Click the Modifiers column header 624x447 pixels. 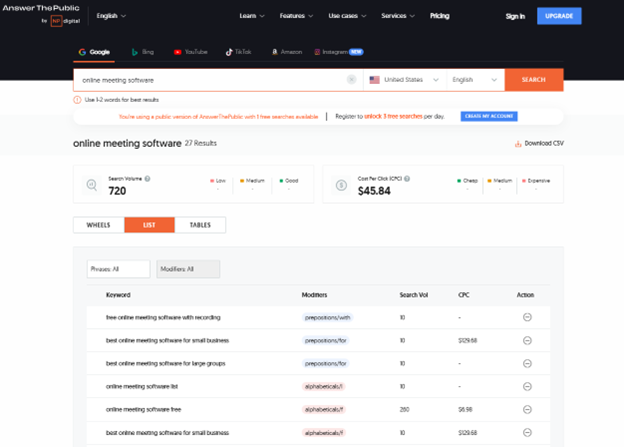pyautogui.click(x=314, y=295)
